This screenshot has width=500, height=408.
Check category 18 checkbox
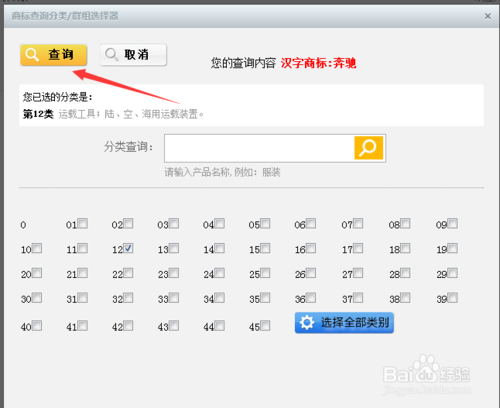pyautogui.click(x=405, y=248)
